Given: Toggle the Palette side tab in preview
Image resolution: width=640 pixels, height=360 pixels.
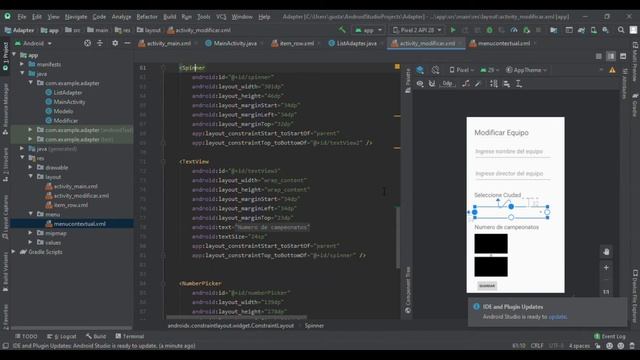Looking at the screenshot, I should pyautogui.click(x=408, y=81).
